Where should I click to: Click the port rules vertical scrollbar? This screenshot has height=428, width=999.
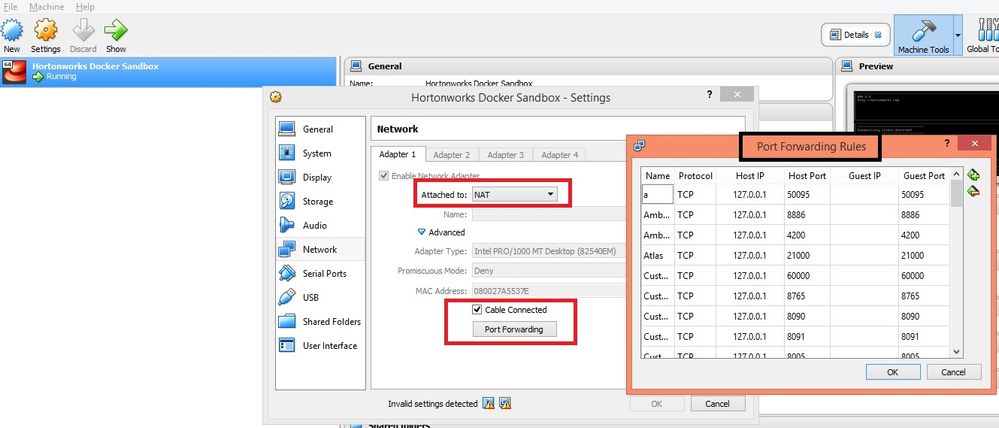point(956,262)
